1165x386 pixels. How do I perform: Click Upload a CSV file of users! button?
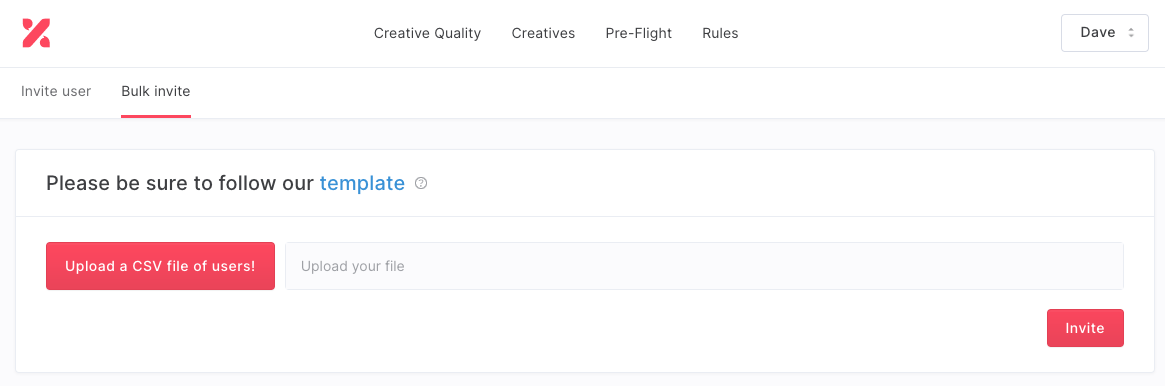(x=160, y=266)
